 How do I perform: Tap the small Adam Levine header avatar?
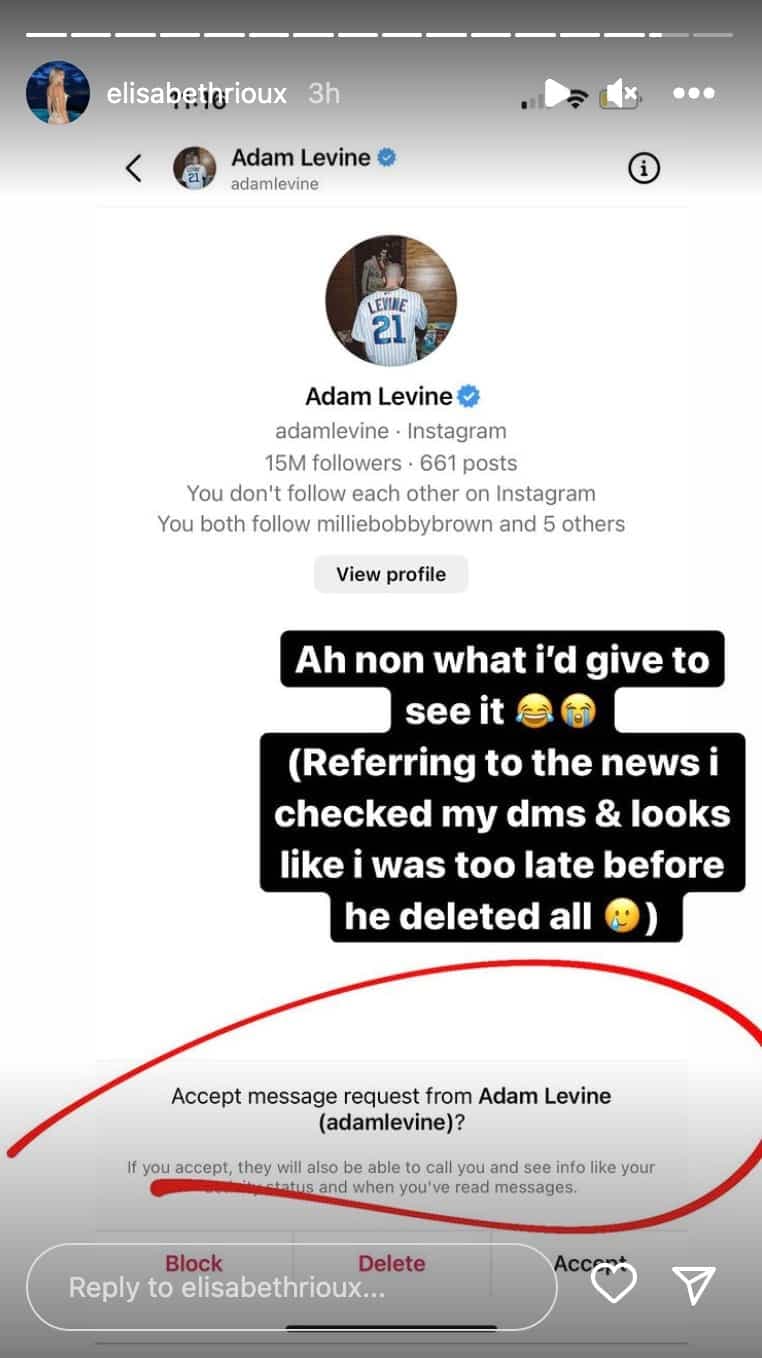(194, 168)
